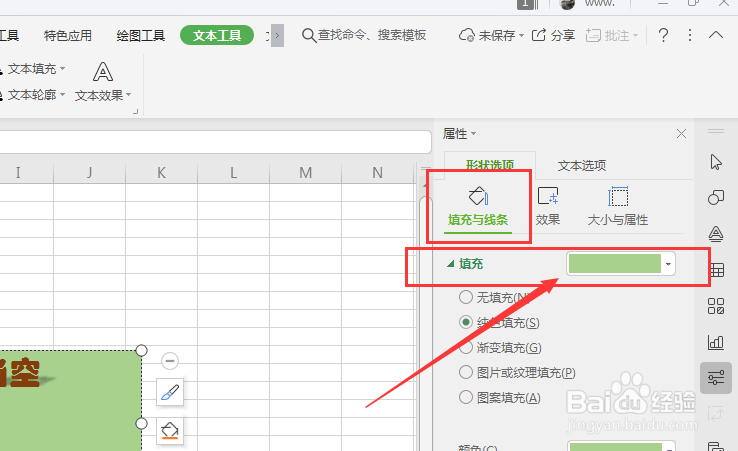The height and width of the screenshot is (451, 738).
Task: Click the floating fill bucket button
Action: [x=170, y=431]
